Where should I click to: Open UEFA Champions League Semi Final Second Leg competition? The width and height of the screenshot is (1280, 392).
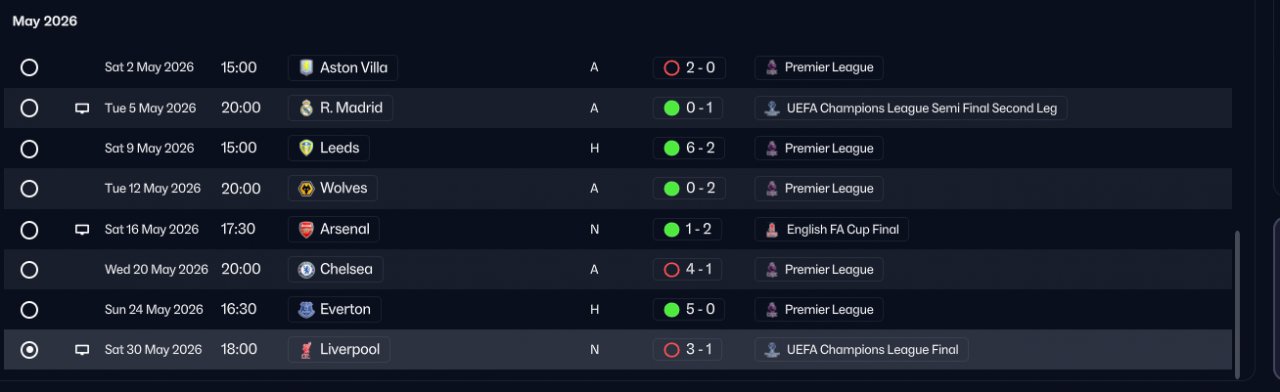coord(911,108)
